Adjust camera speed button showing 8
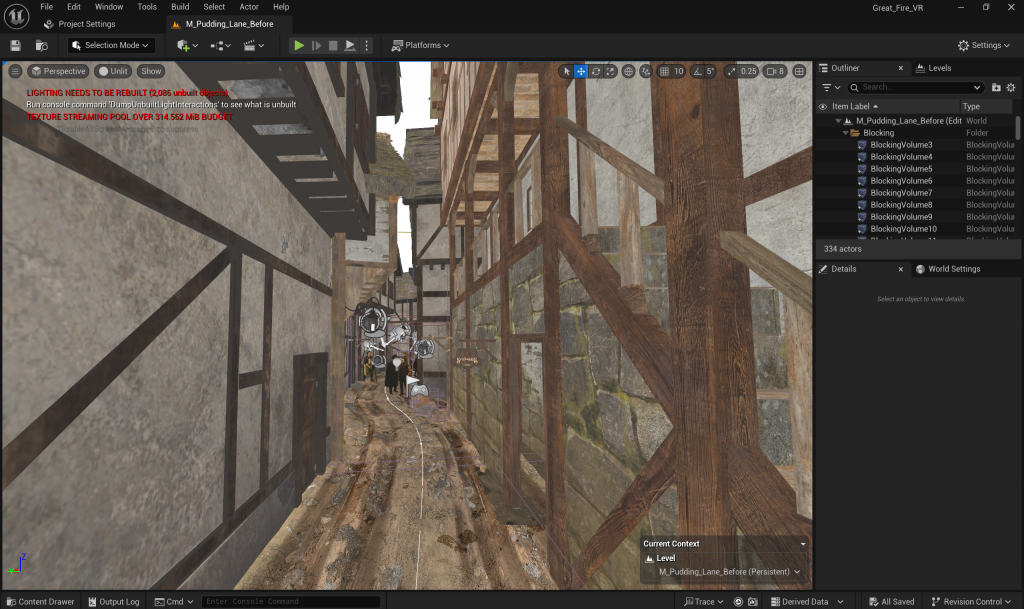The height and width of the screenshot is (609, 1024). point(775,71)
